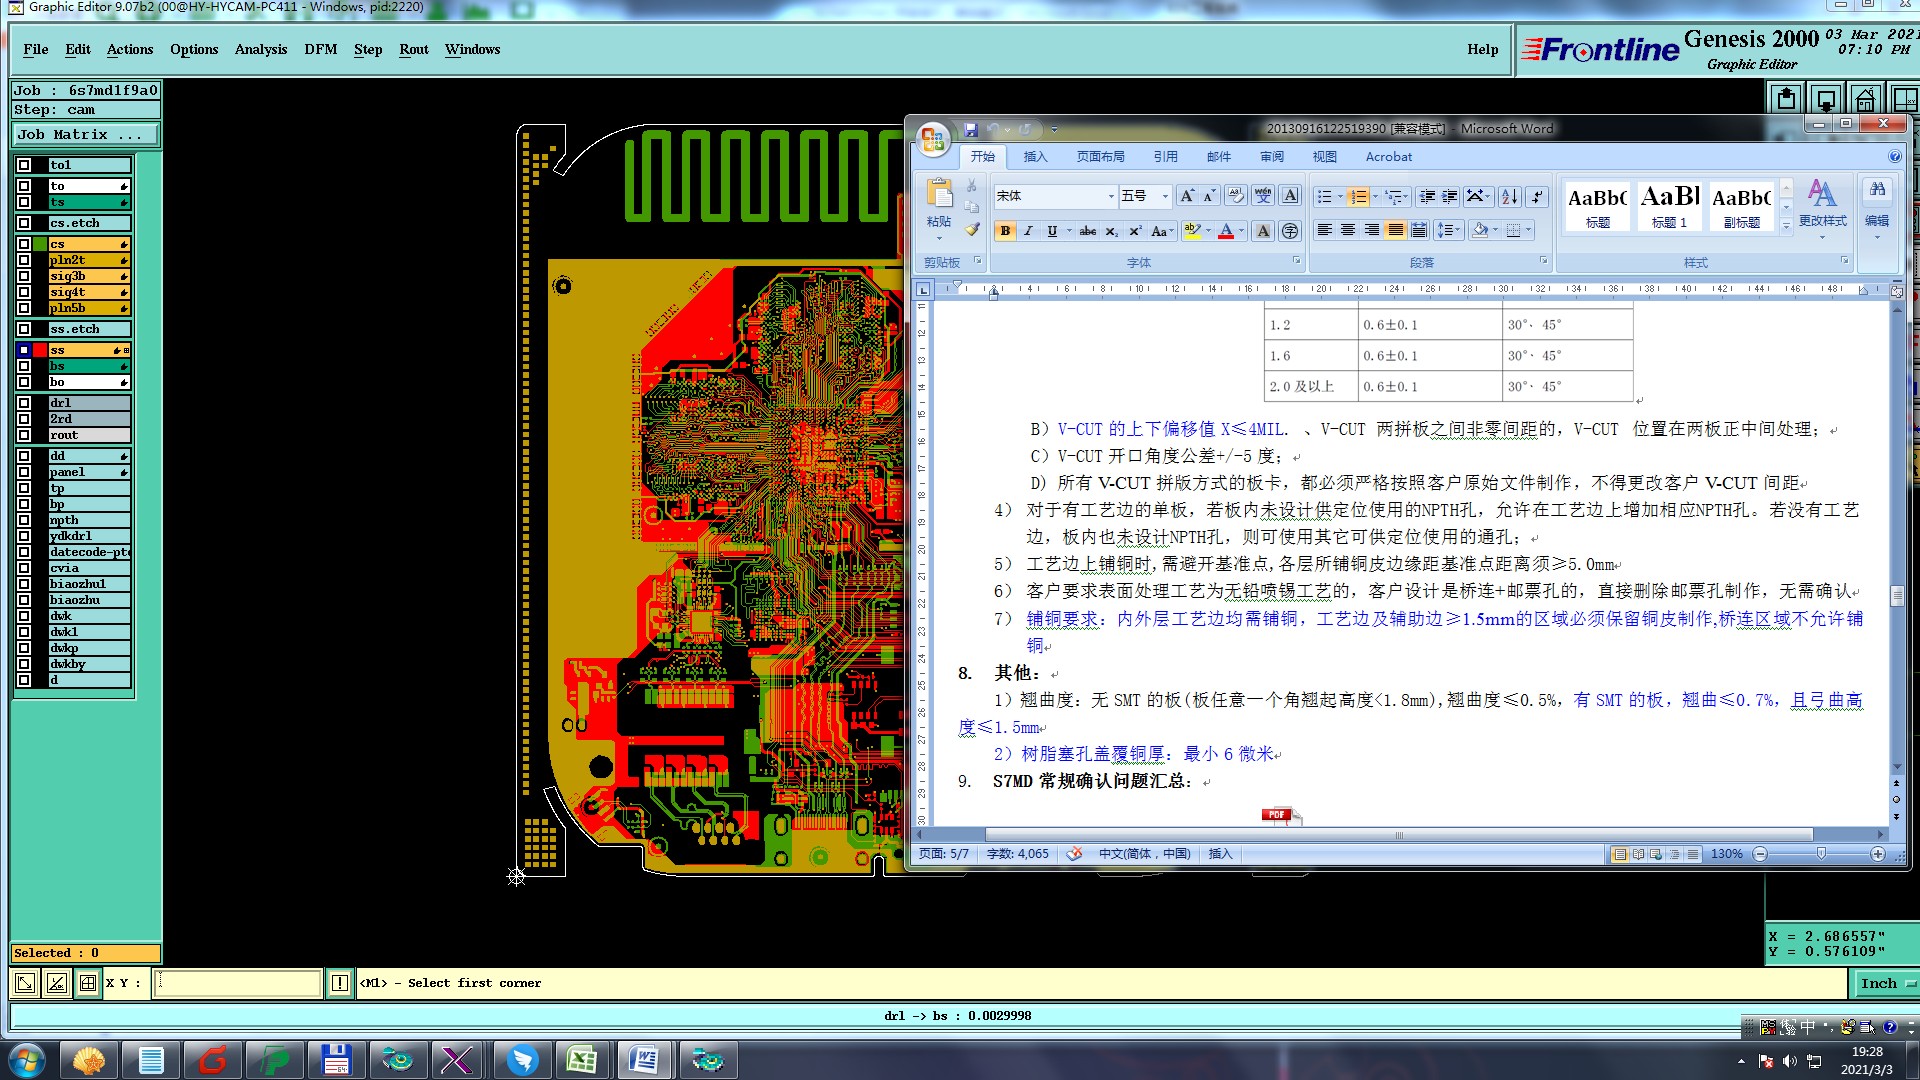Open the Analysis menu in Genesis
Image resolution: width=1920 pixels, height=1080 pixels.
click(260, 49)
